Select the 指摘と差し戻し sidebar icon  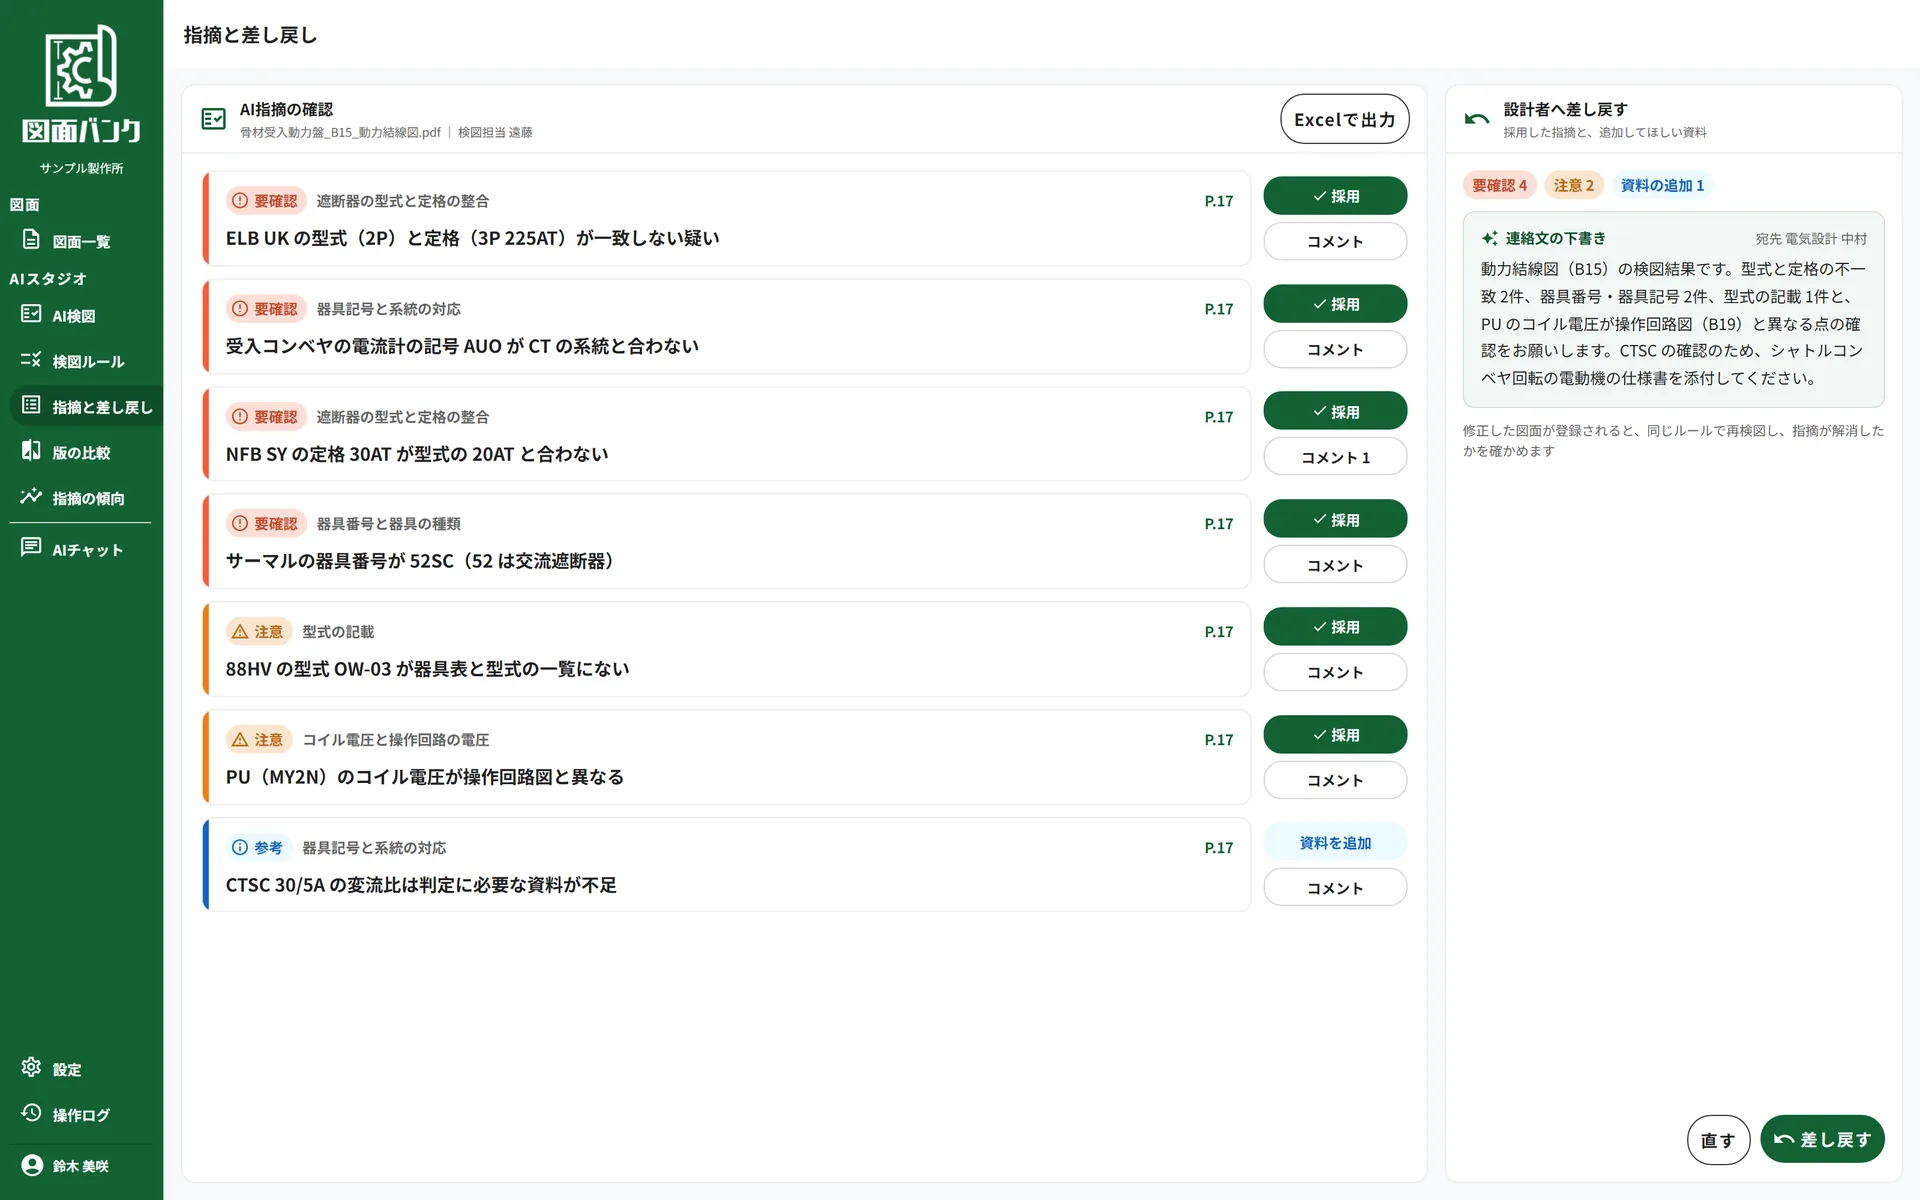tap(31, 406)
